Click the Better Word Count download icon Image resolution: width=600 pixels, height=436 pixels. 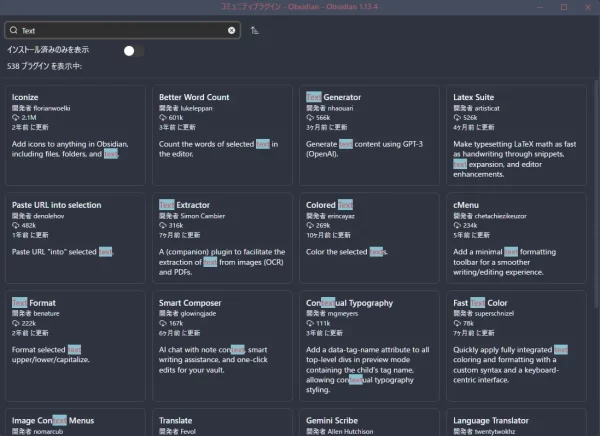coord(163,118)
